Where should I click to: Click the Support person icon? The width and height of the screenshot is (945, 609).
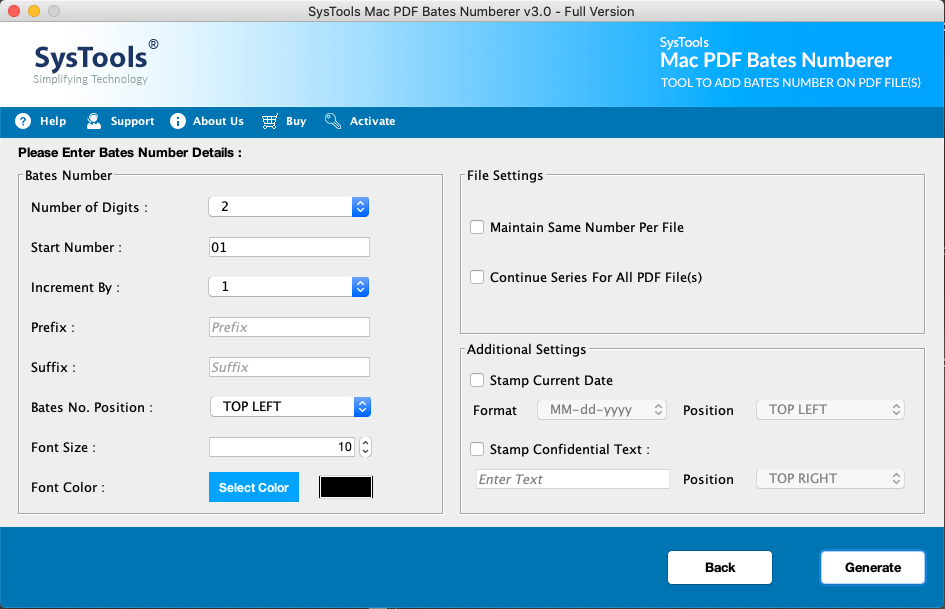[93, 121]
